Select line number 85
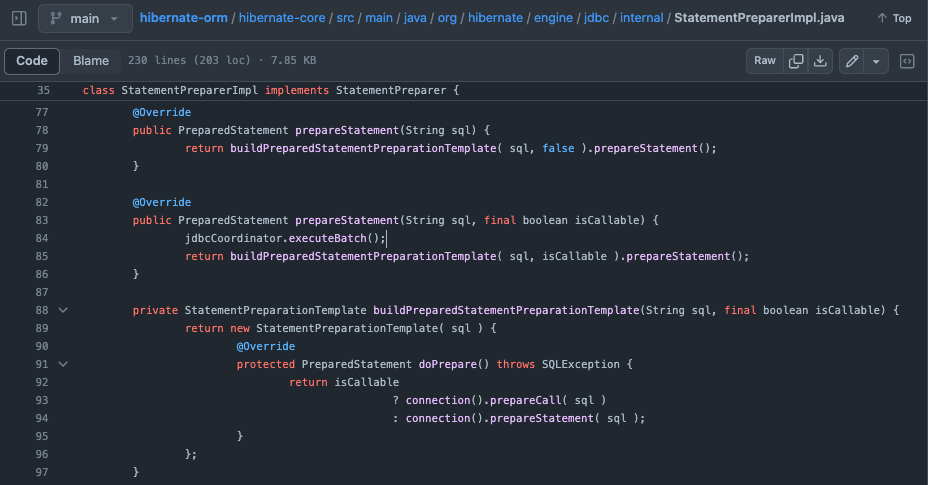Screen dimensions: 928x485 click(42, 256)
